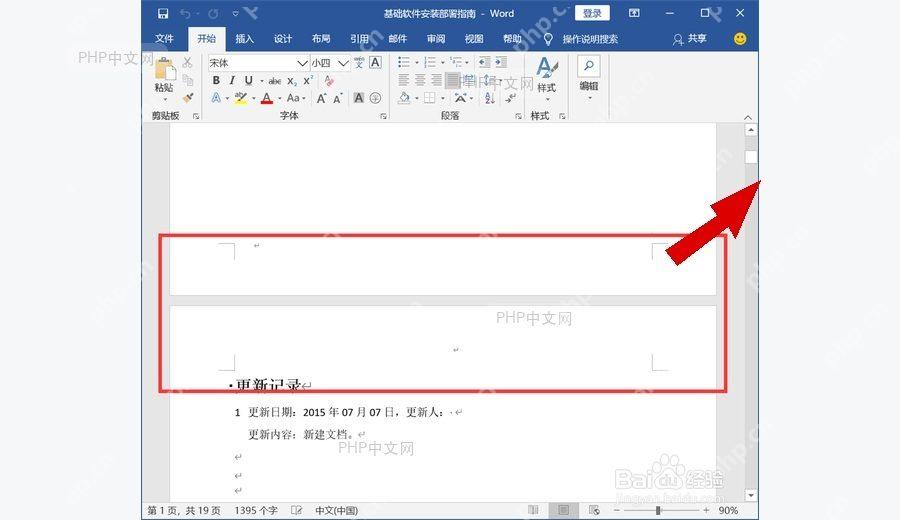Switch to the 引用 tab
Image resolution: width=900 pixels, height=520 pixels.
point(359,38)
